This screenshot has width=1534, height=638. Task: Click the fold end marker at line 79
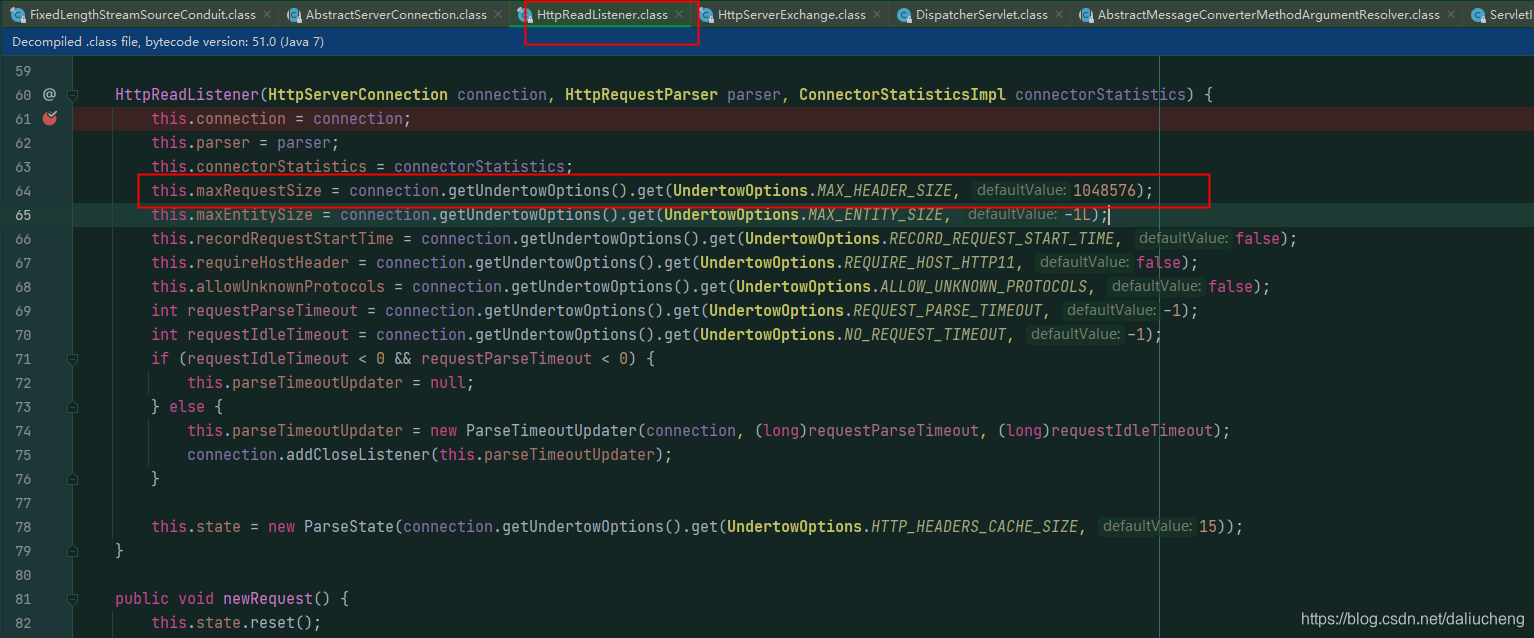coord(73,550)
